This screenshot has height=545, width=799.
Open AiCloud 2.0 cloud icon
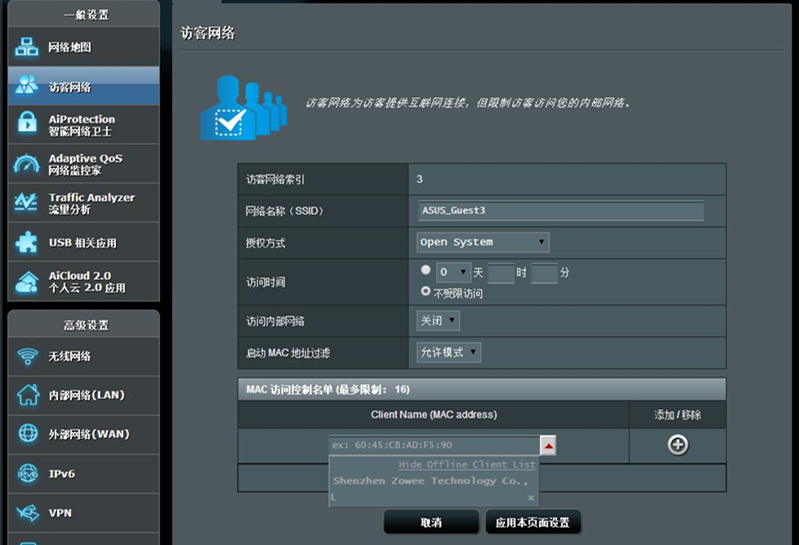point(26,282)
